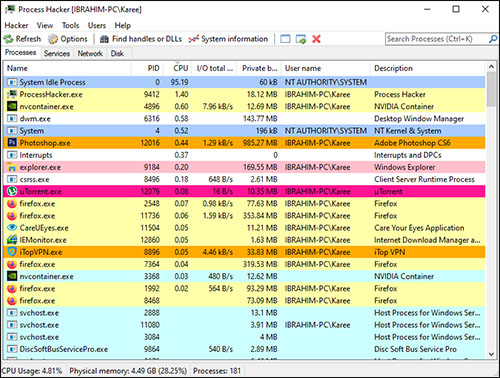The height and width of the screenshot is (378, 500).
Task: Click the Desktop Window Manager description
Action: tap(419, 119)
